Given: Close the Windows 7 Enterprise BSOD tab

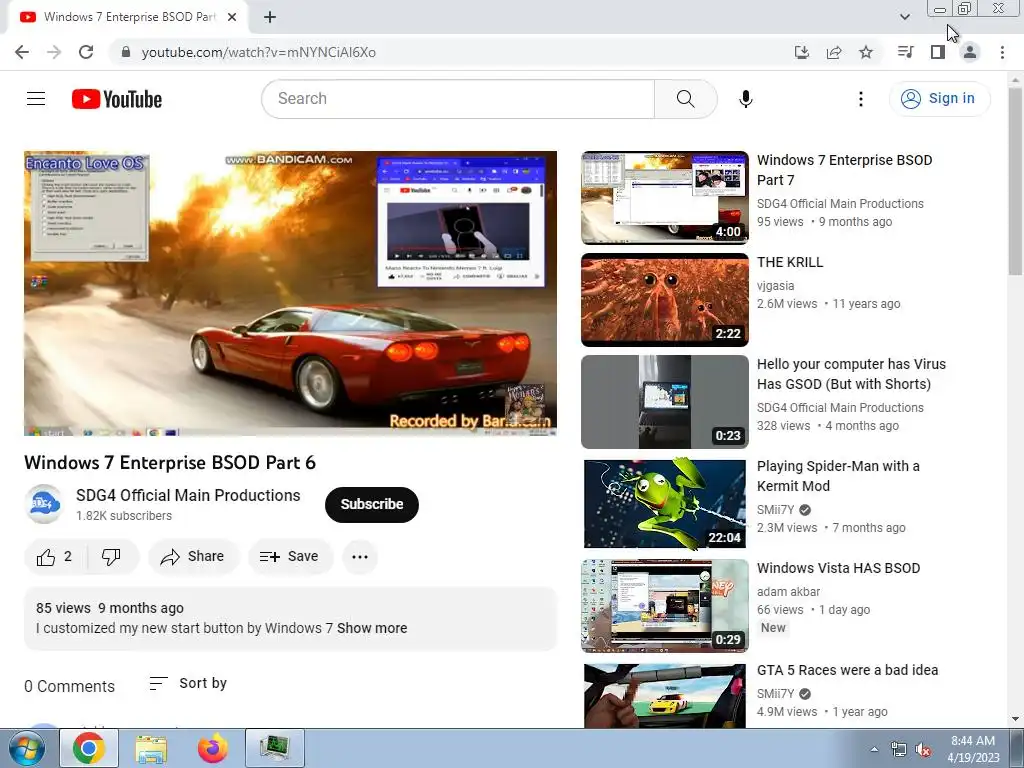Looking at the screenshot, I should point(232,17).
